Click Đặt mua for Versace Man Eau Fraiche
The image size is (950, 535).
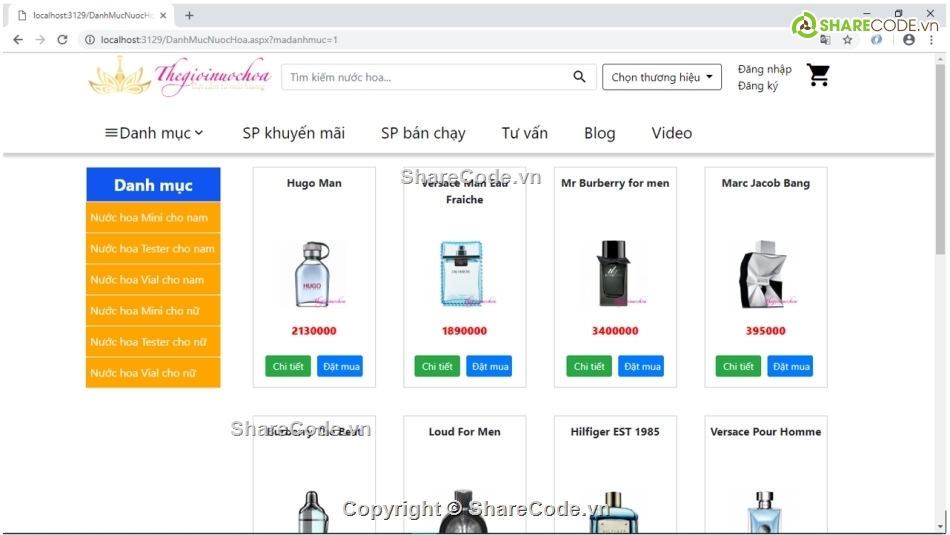pyautogui.click(x=490, y=366)
